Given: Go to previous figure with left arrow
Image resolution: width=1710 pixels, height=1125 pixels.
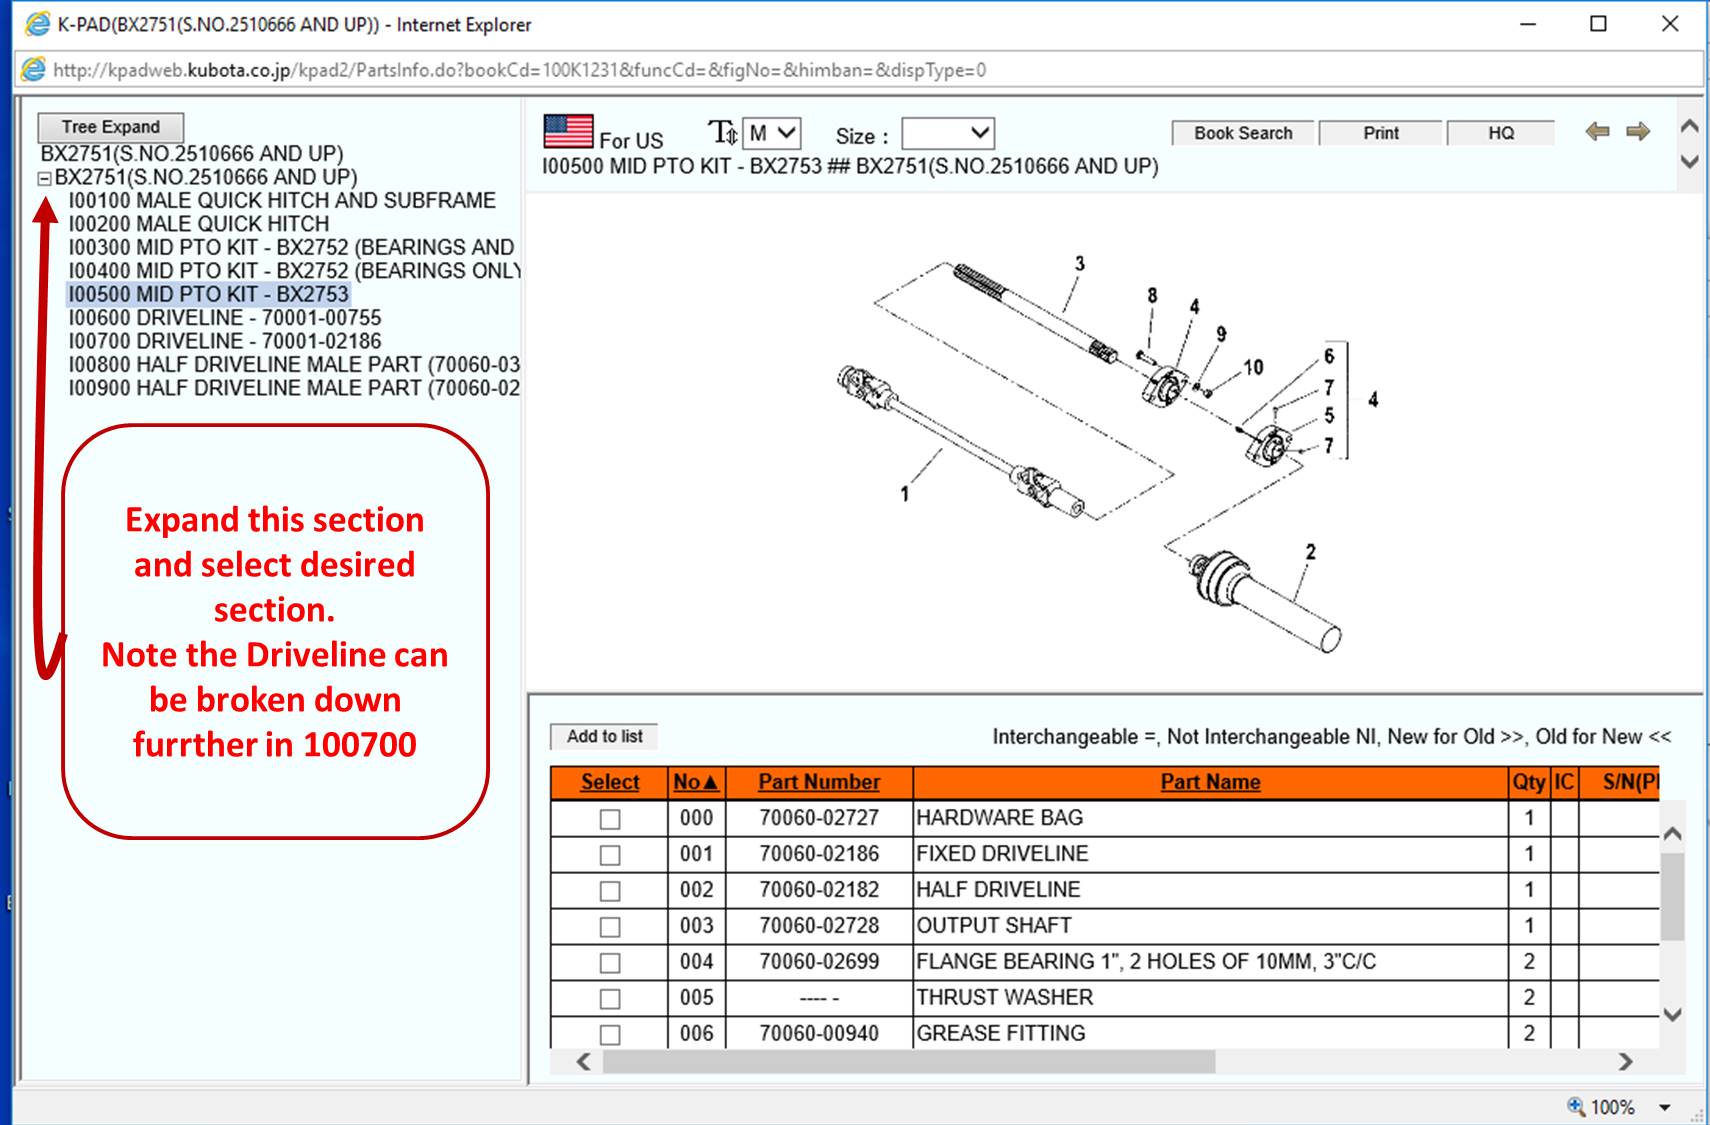Looking at the screenshot, I should coord(1598,131).
